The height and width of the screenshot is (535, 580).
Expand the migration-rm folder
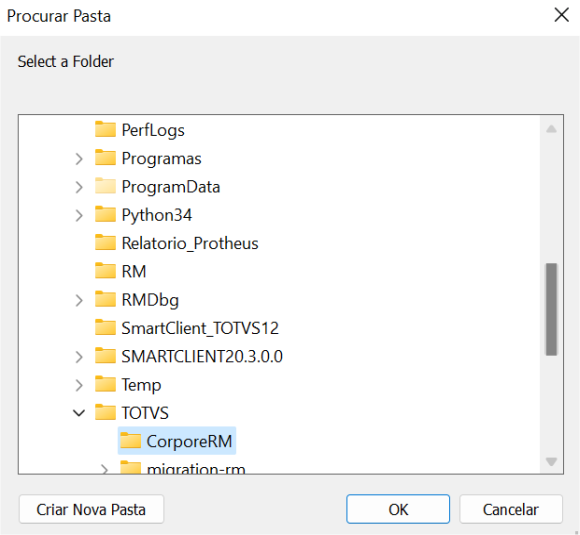(x=105, y=469)
